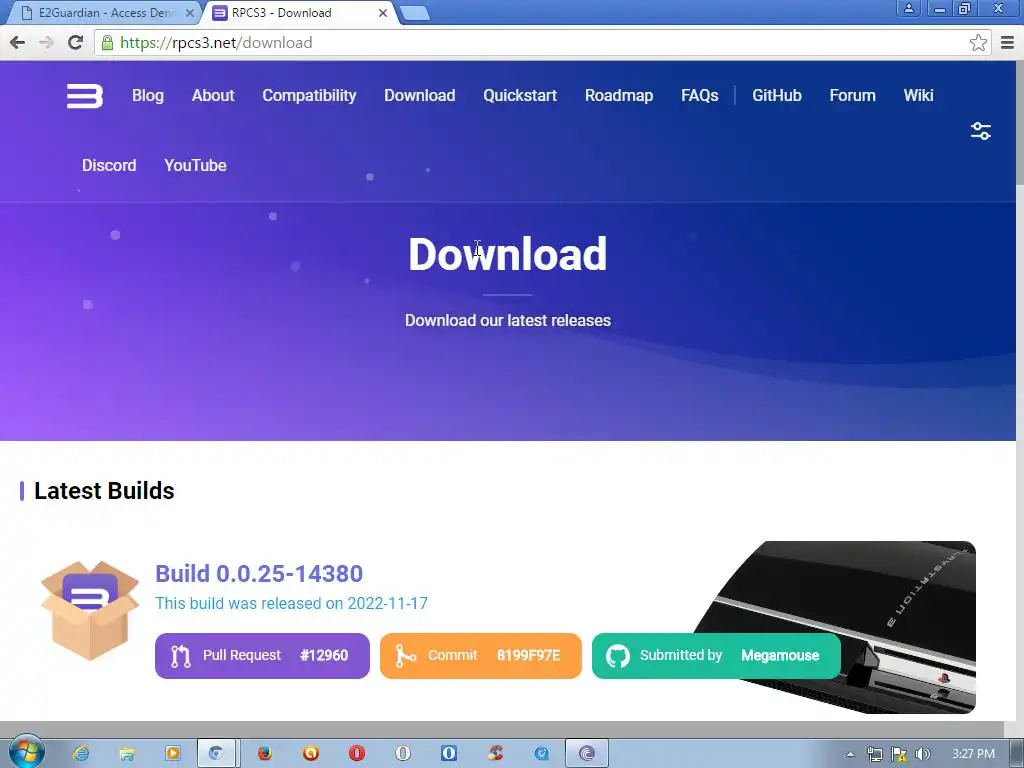The image size is (1024, 768).
Task: Click the browser forward arrow
Action: (46, 43)
